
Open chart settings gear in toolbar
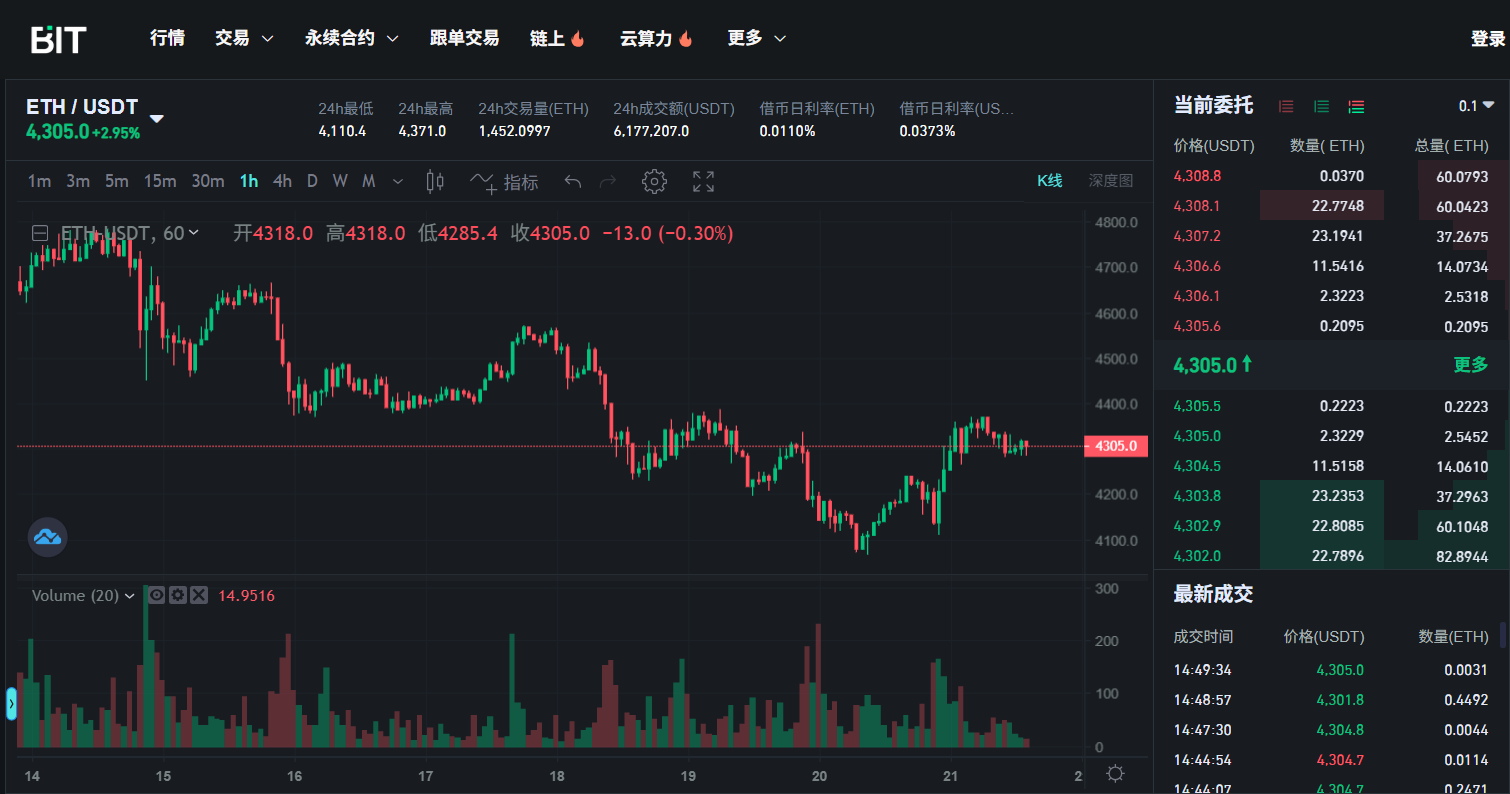click(654, 181)
